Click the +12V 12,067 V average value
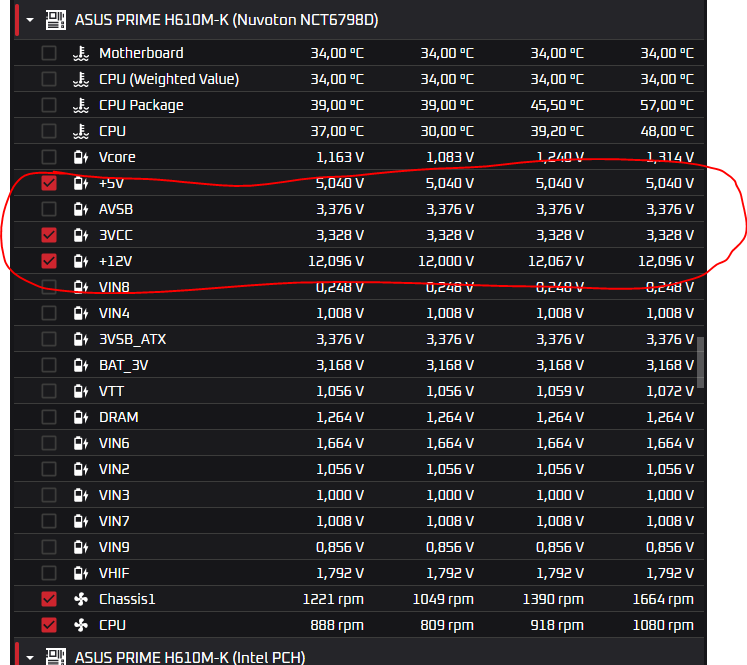This screenshot has width=747, height=665. pos(556,261)
